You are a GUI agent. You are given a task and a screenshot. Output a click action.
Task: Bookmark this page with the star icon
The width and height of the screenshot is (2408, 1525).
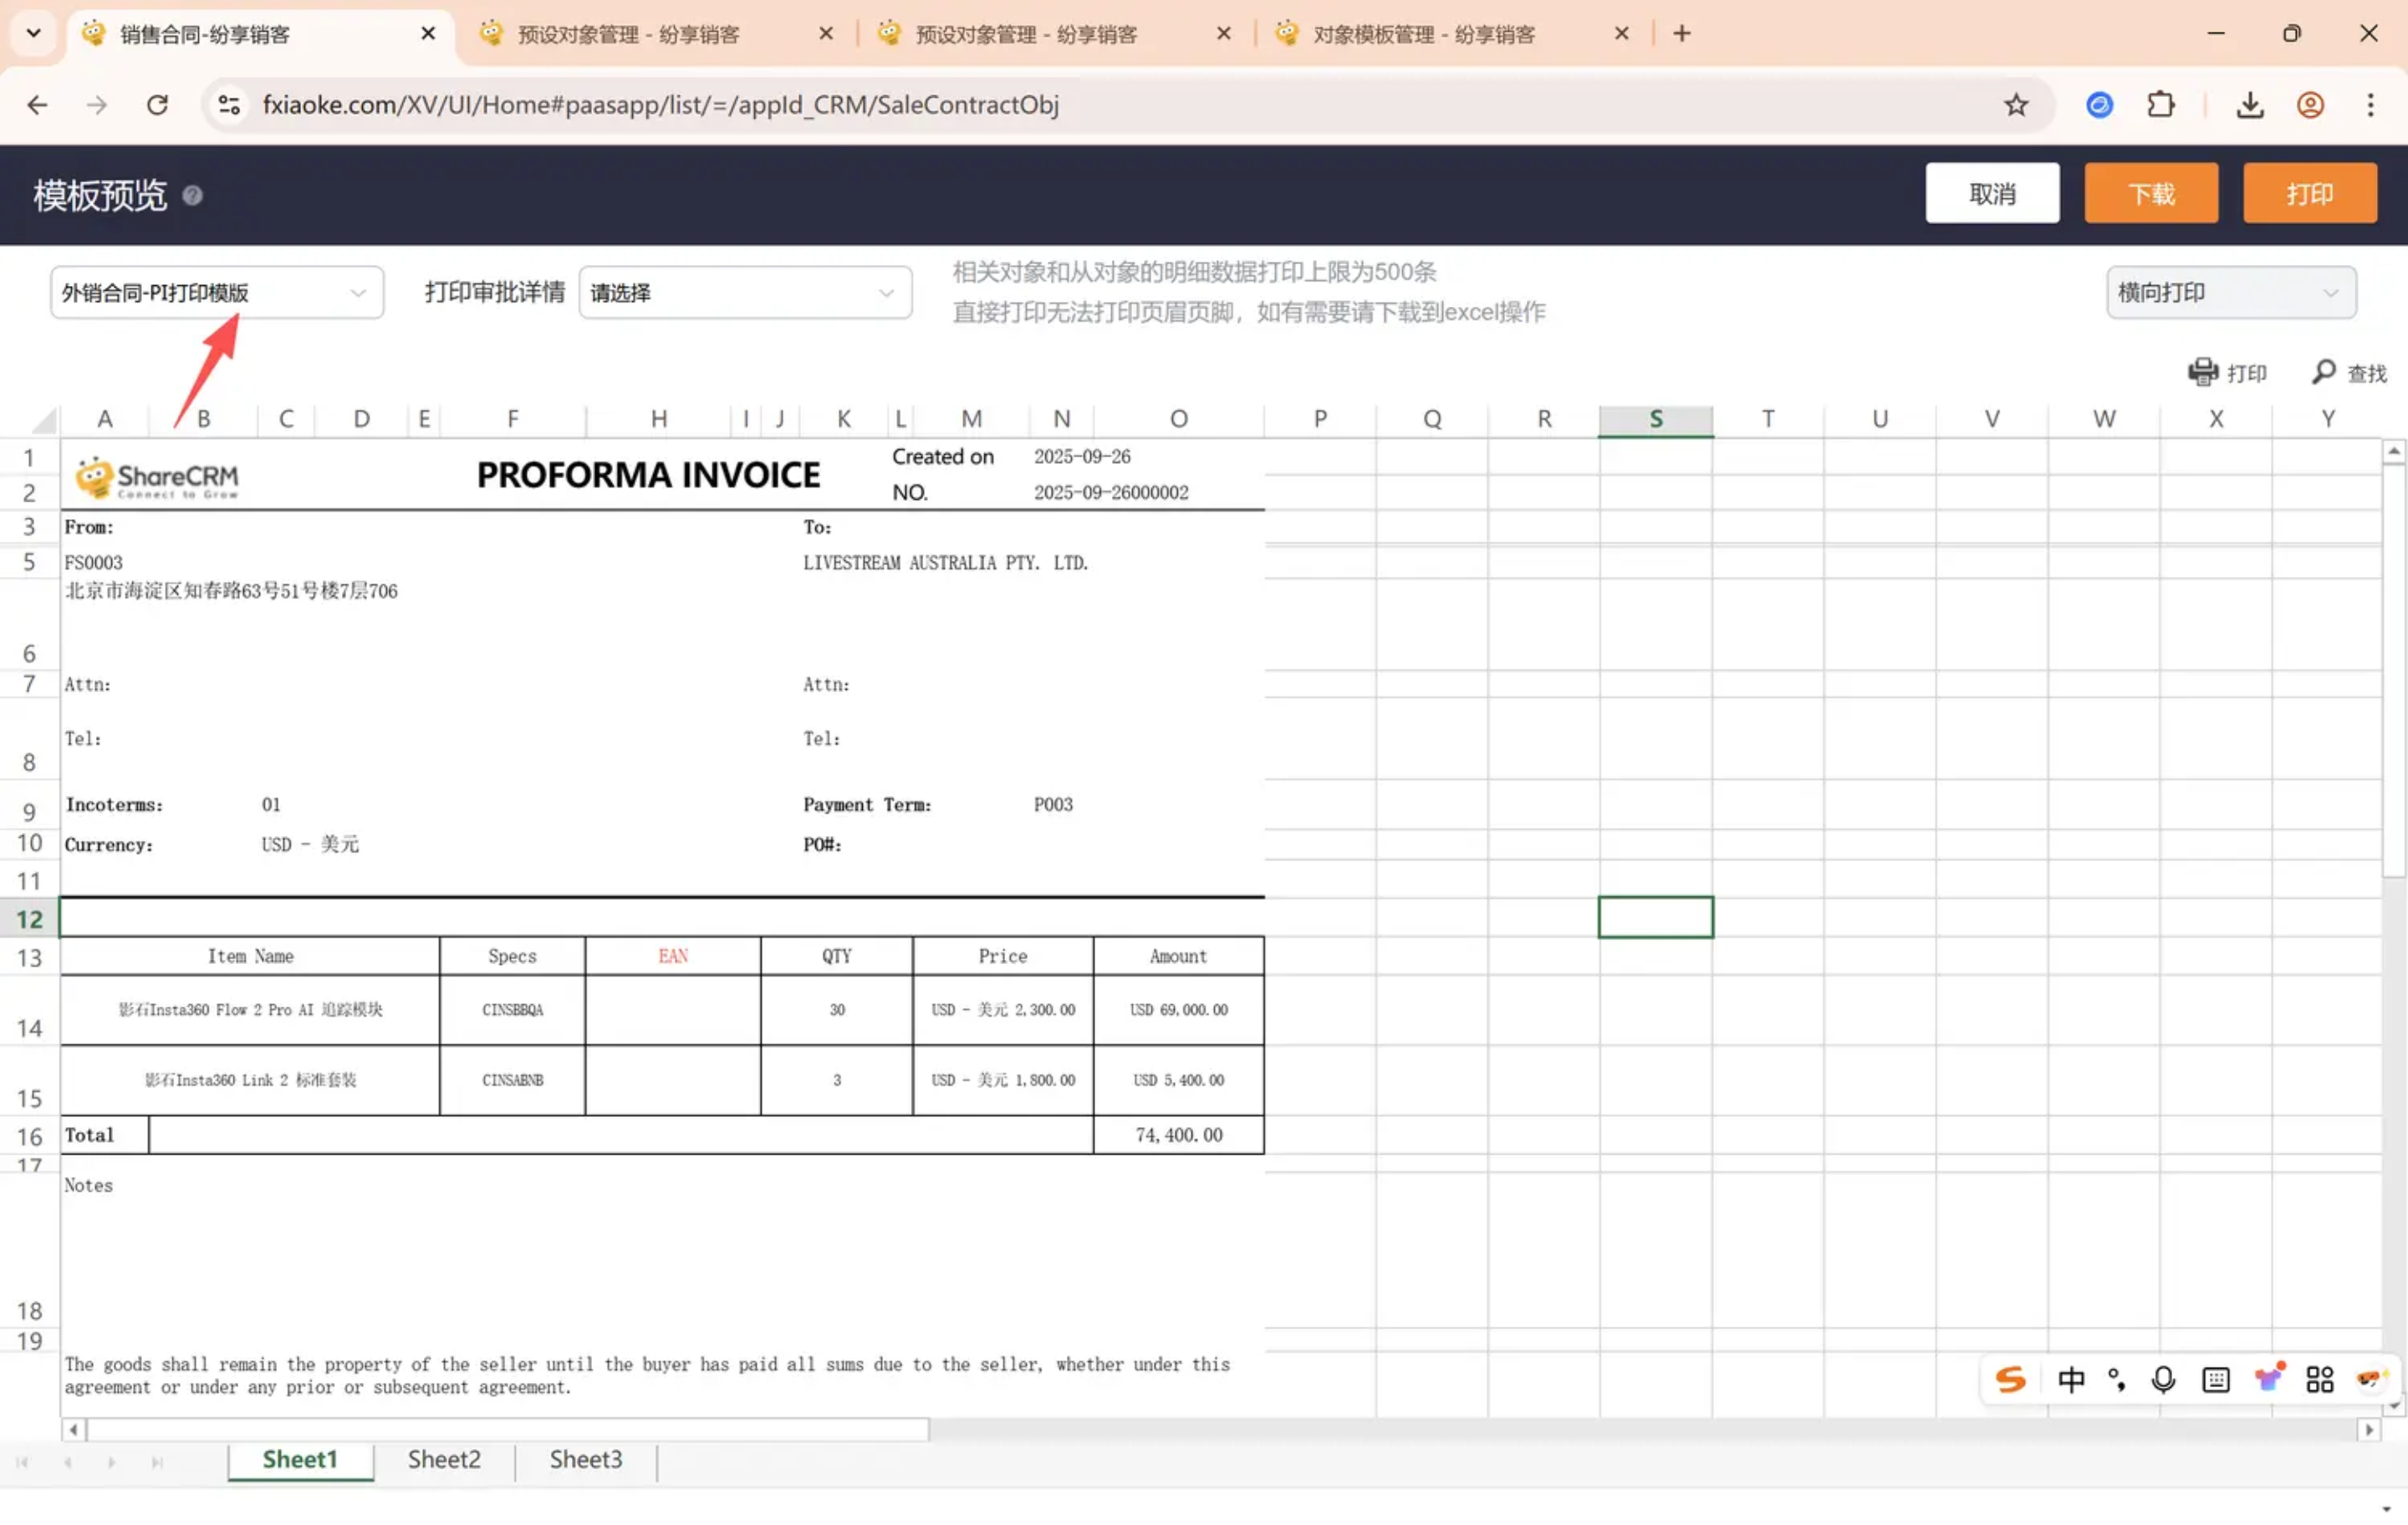pos(2015,105)
